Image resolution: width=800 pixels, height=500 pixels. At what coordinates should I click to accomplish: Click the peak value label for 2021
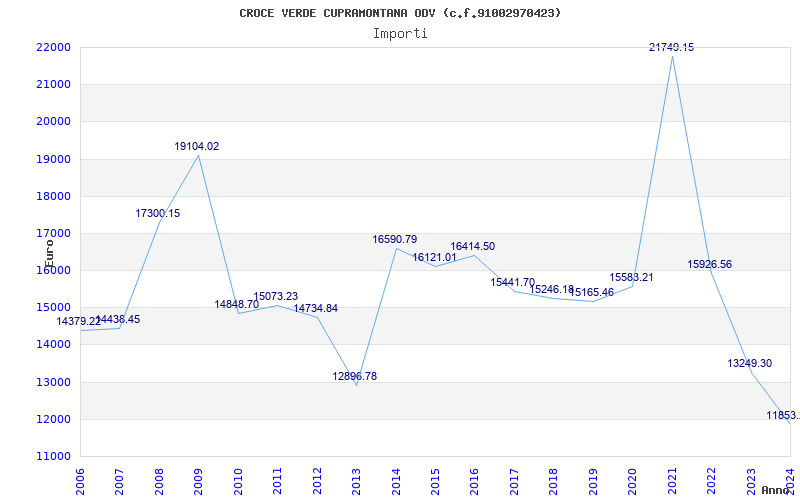(x=671, y=47)
